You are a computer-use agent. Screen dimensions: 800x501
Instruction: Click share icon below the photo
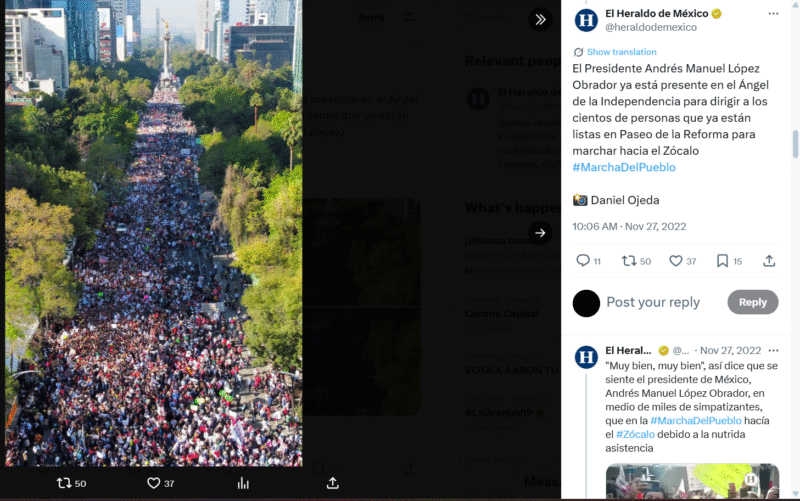tap(333, 483)
